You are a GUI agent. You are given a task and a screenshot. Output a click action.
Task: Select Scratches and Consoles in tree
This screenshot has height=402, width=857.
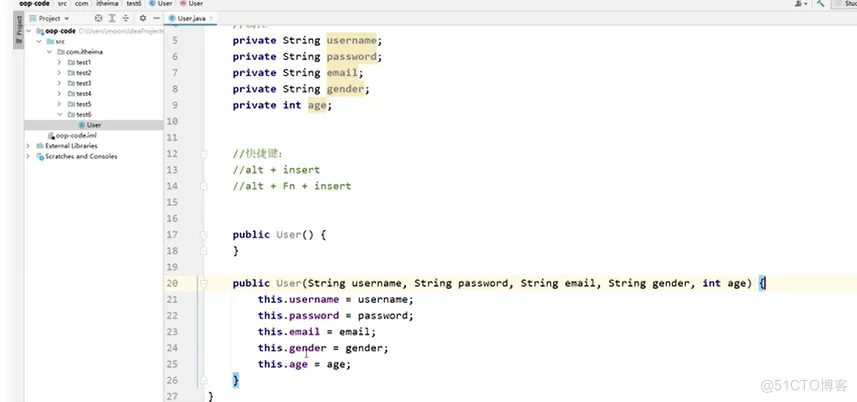tap(81, 156)
